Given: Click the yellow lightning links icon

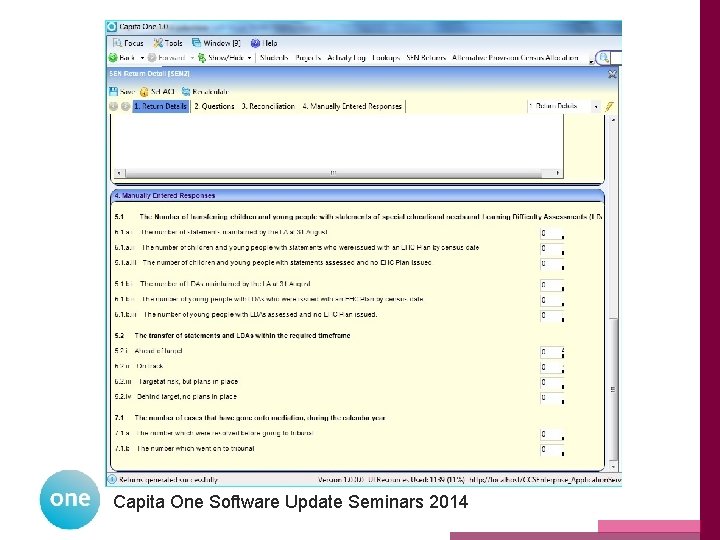Looking at the screenshot, I should click(x=609, y=107).
